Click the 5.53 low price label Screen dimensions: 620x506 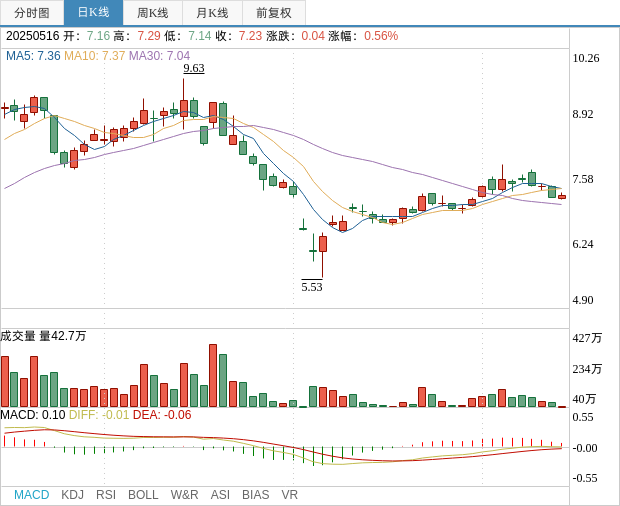pos(312,287)
